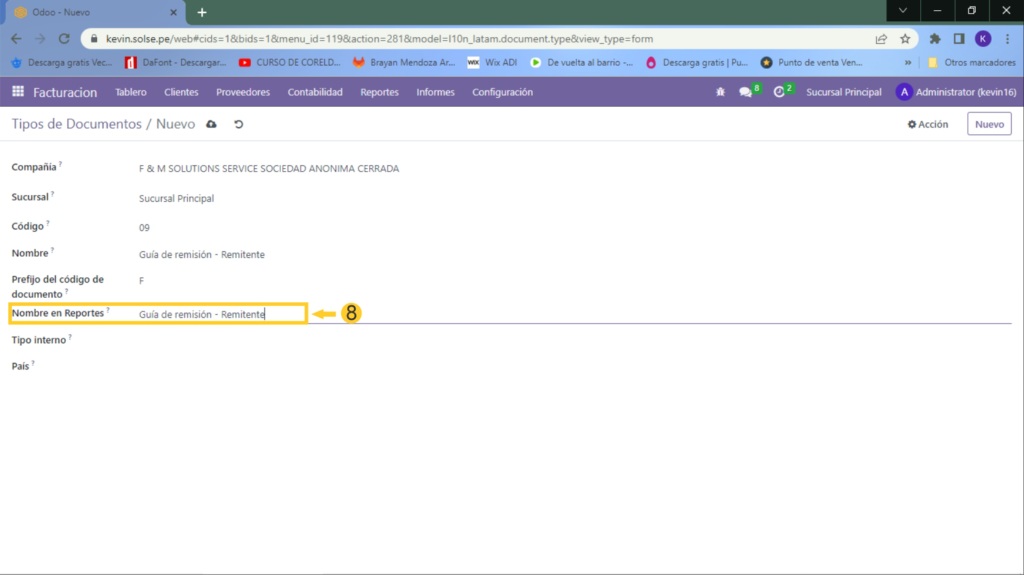
Task: Click the Nuevo button
Action: coord(988,124)
